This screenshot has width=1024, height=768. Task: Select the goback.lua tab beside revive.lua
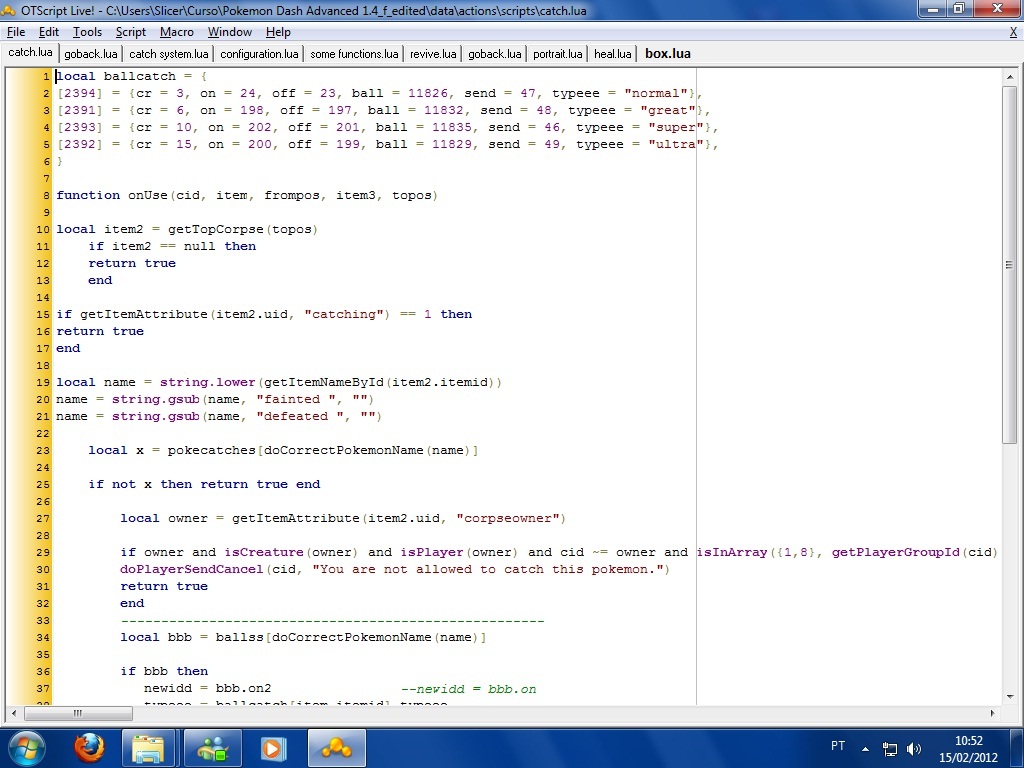pyautogui.click(x=494, y=54)
